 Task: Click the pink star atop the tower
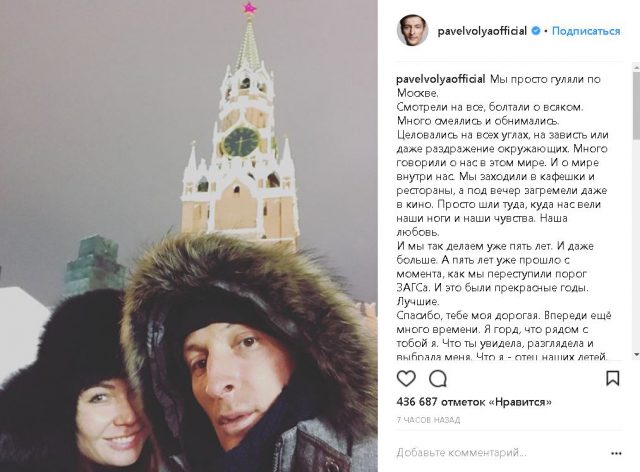click(x=249, y=7)
